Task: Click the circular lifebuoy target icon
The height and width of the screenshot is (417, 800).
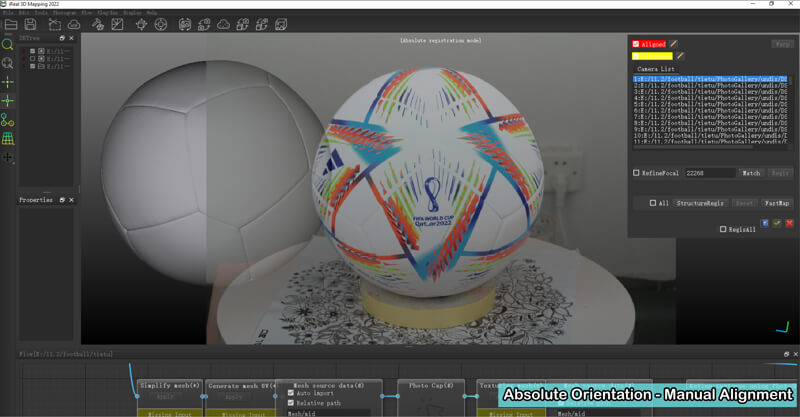Action: pos(161,24)
